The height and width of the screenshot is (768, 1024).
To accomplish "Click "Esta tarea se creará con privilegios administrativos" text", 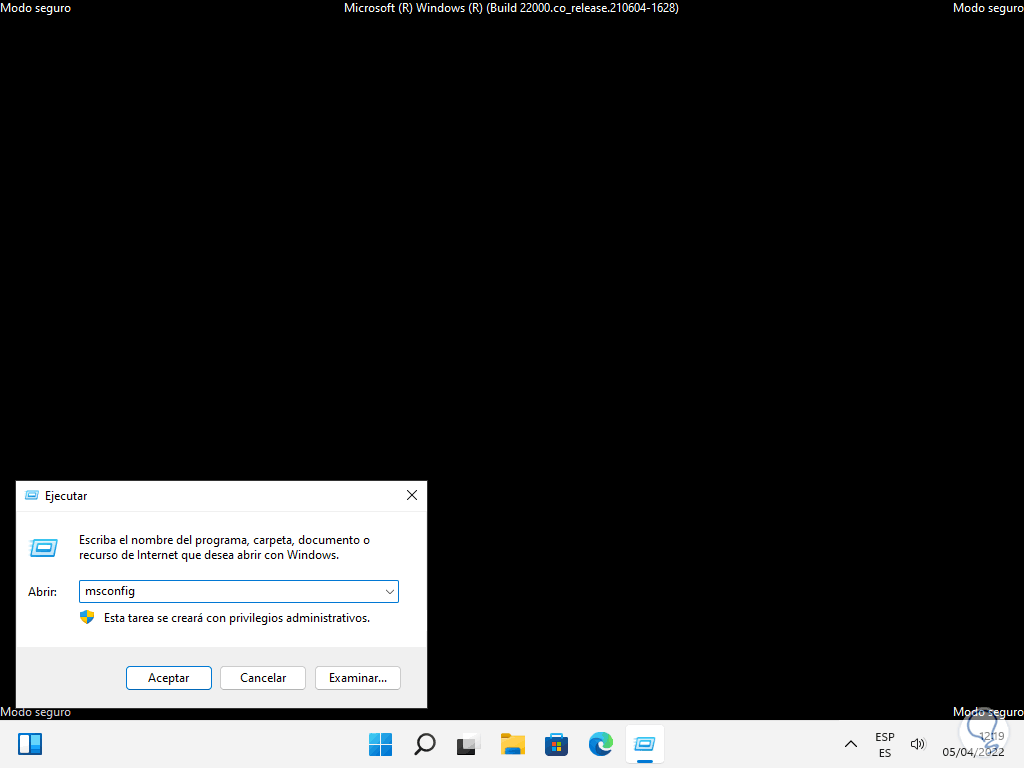I will click(x=236, y=618).
